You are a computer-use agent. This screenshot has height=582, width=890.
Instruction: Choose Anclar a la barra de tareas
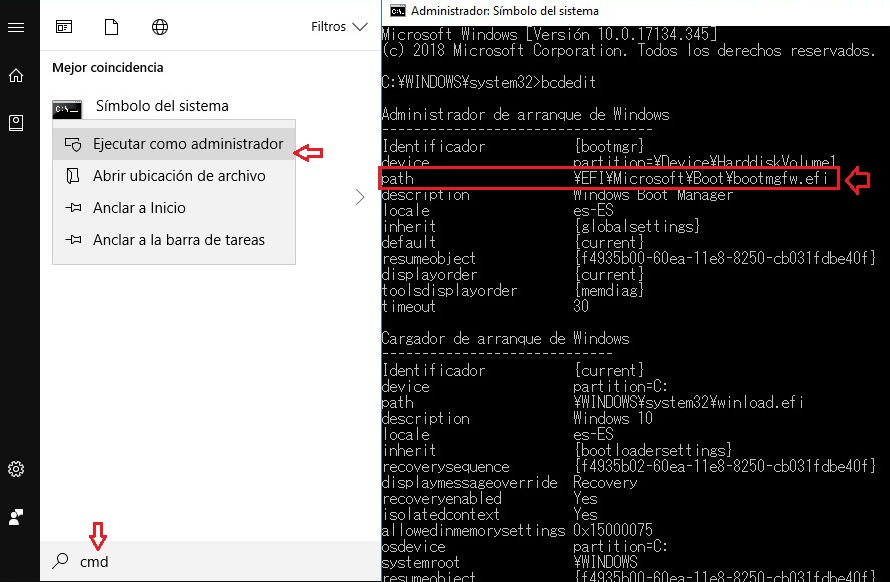[x=174, y=240]
